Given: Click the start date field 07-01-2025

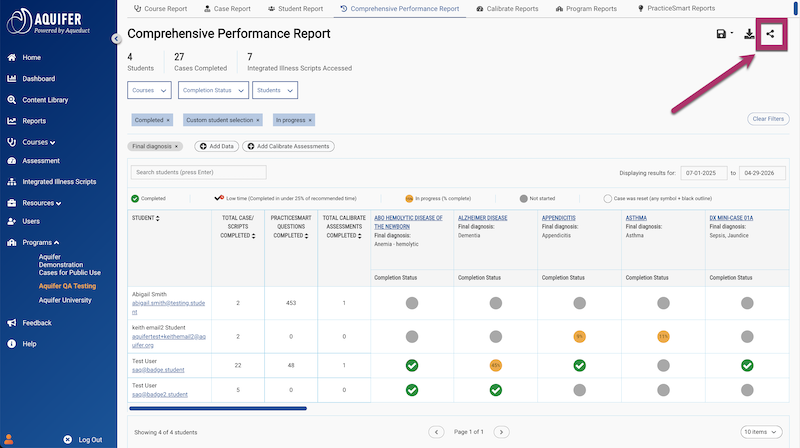Looking at the screenshot, I should tap(704, 173).
